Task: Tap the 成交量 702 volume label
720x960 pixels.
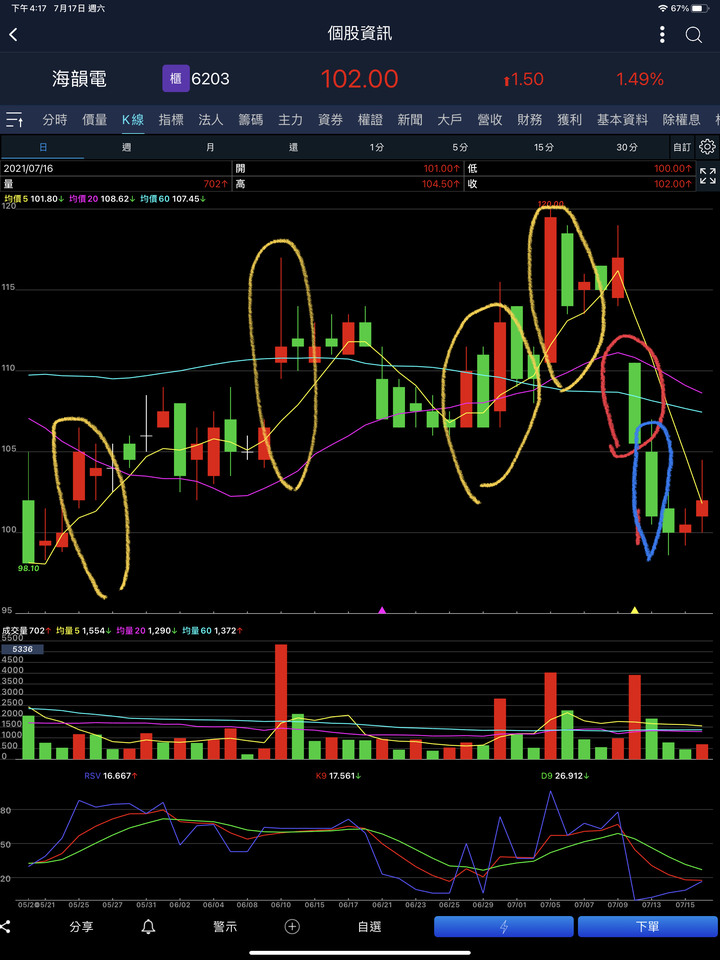Action: coord(27,630)
